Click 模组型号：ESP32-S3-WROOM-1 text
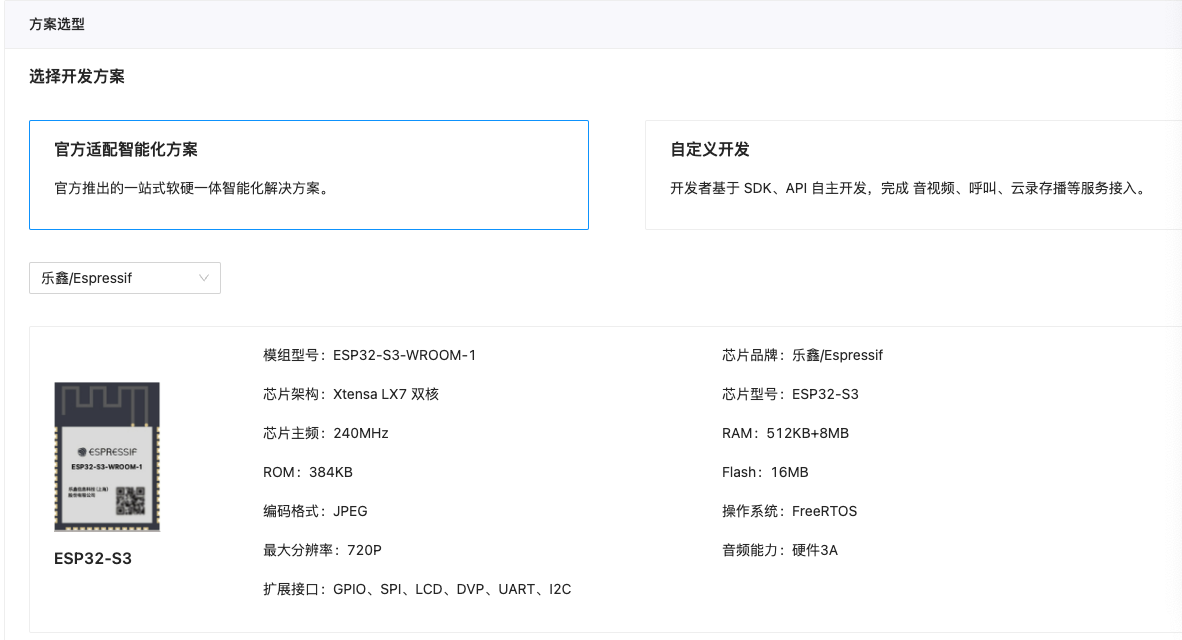Viewport: 1182px width, 640px height. pyautogui.click(x=369, y=355)
